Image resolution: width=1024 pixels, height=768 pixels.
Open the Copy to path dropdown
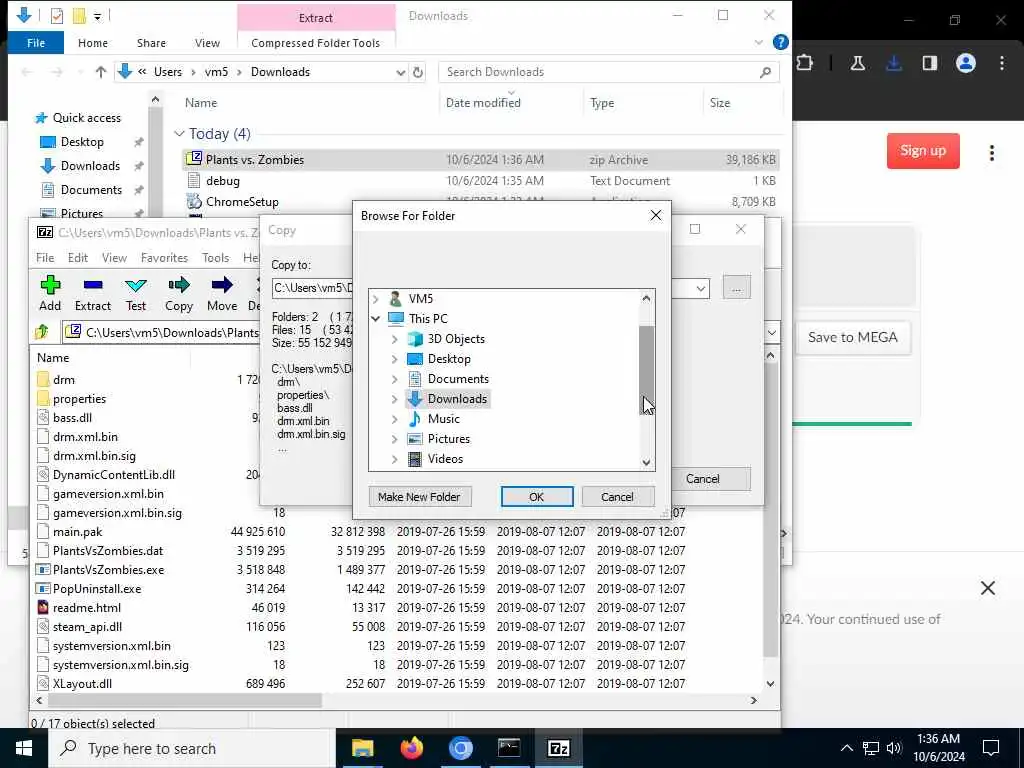pyautogui.click(x=701, y=288)
